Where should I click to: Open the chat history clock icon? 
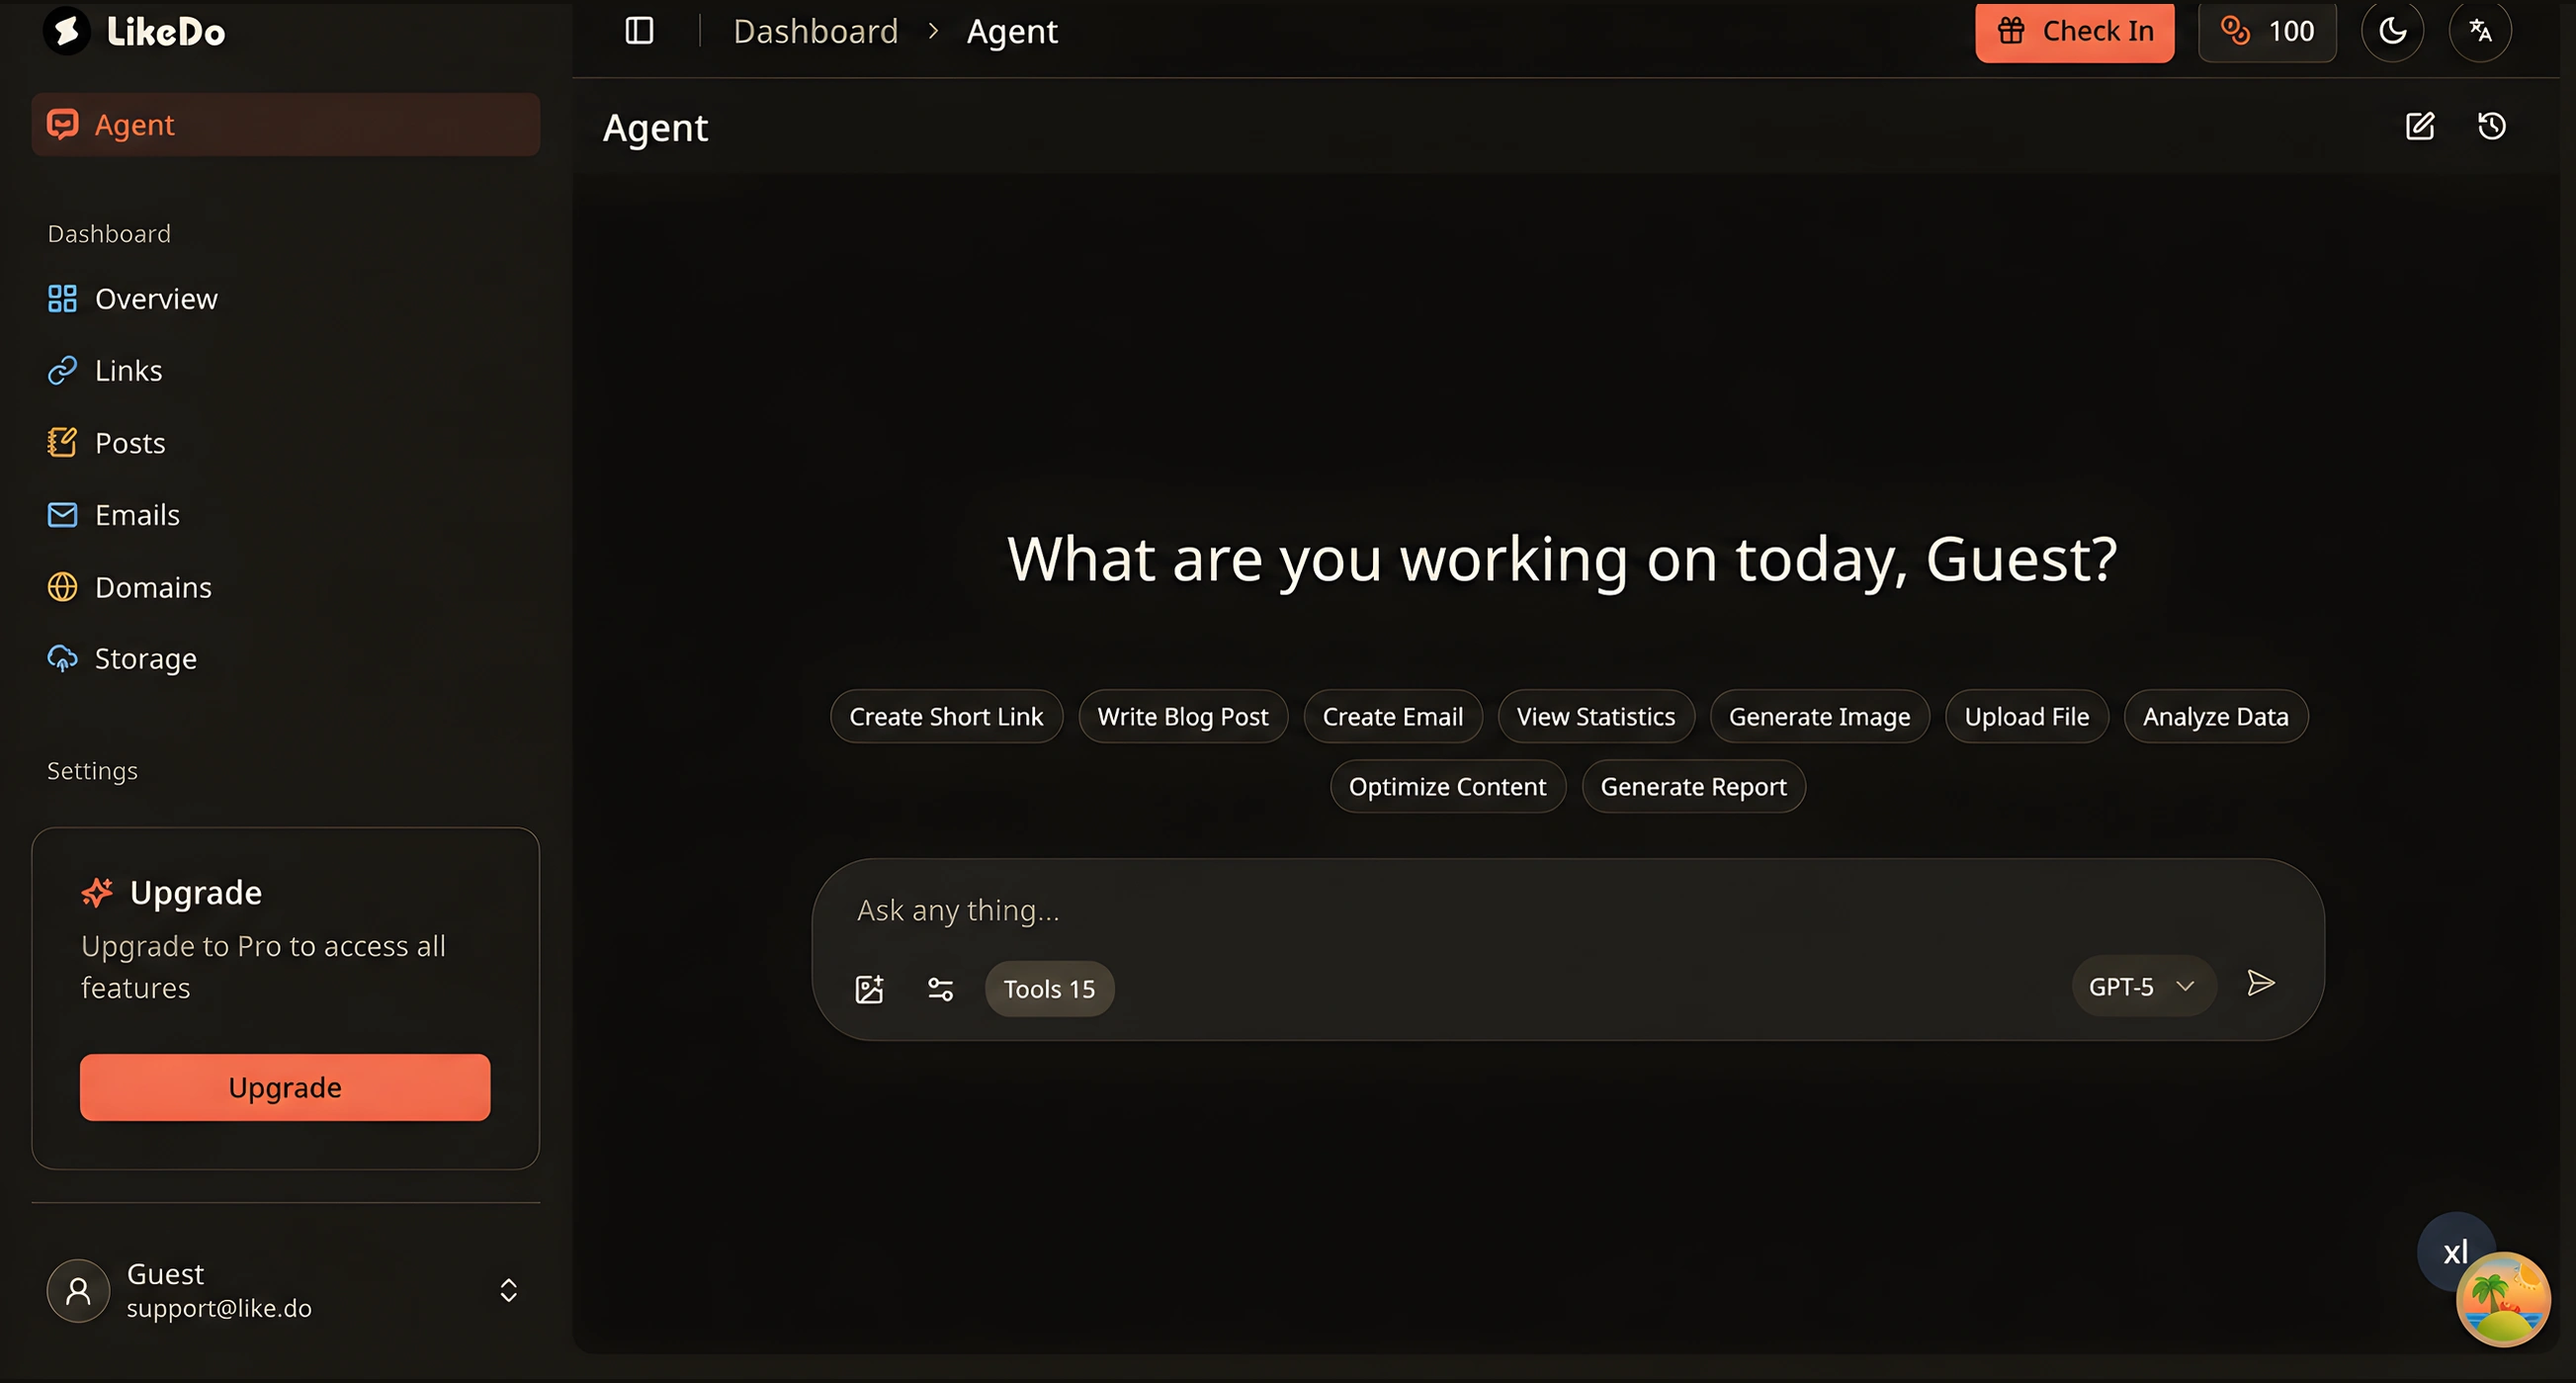(x=2491, y=126)
